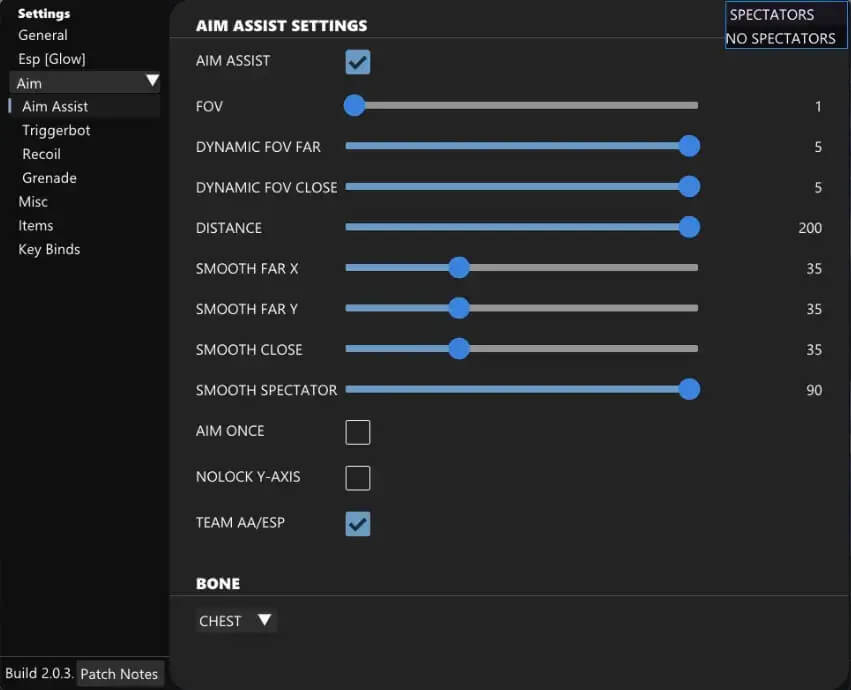Image resolution: width=851 pixels, height=690 pixels.
Task: Switch to the Misc section
Action: point(33,202)
